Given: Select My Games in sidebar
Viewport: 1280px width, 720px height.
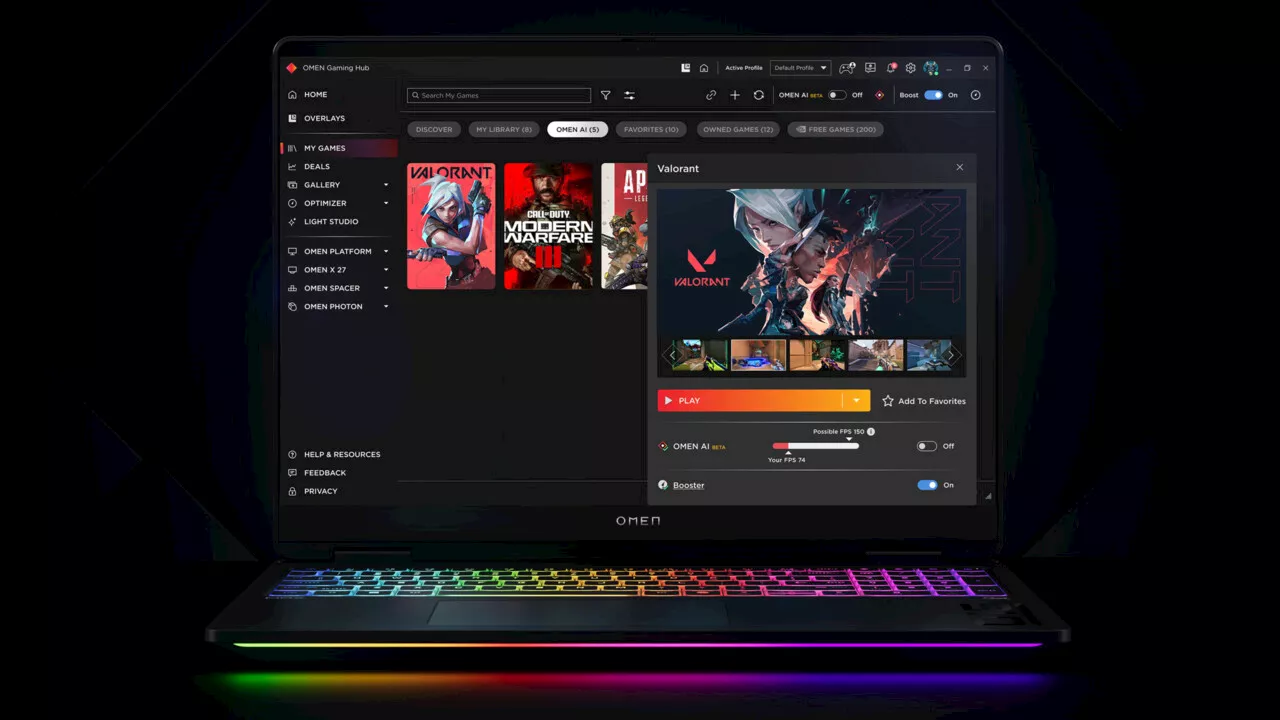Looking at the screenshot, I should click(339, 148).
